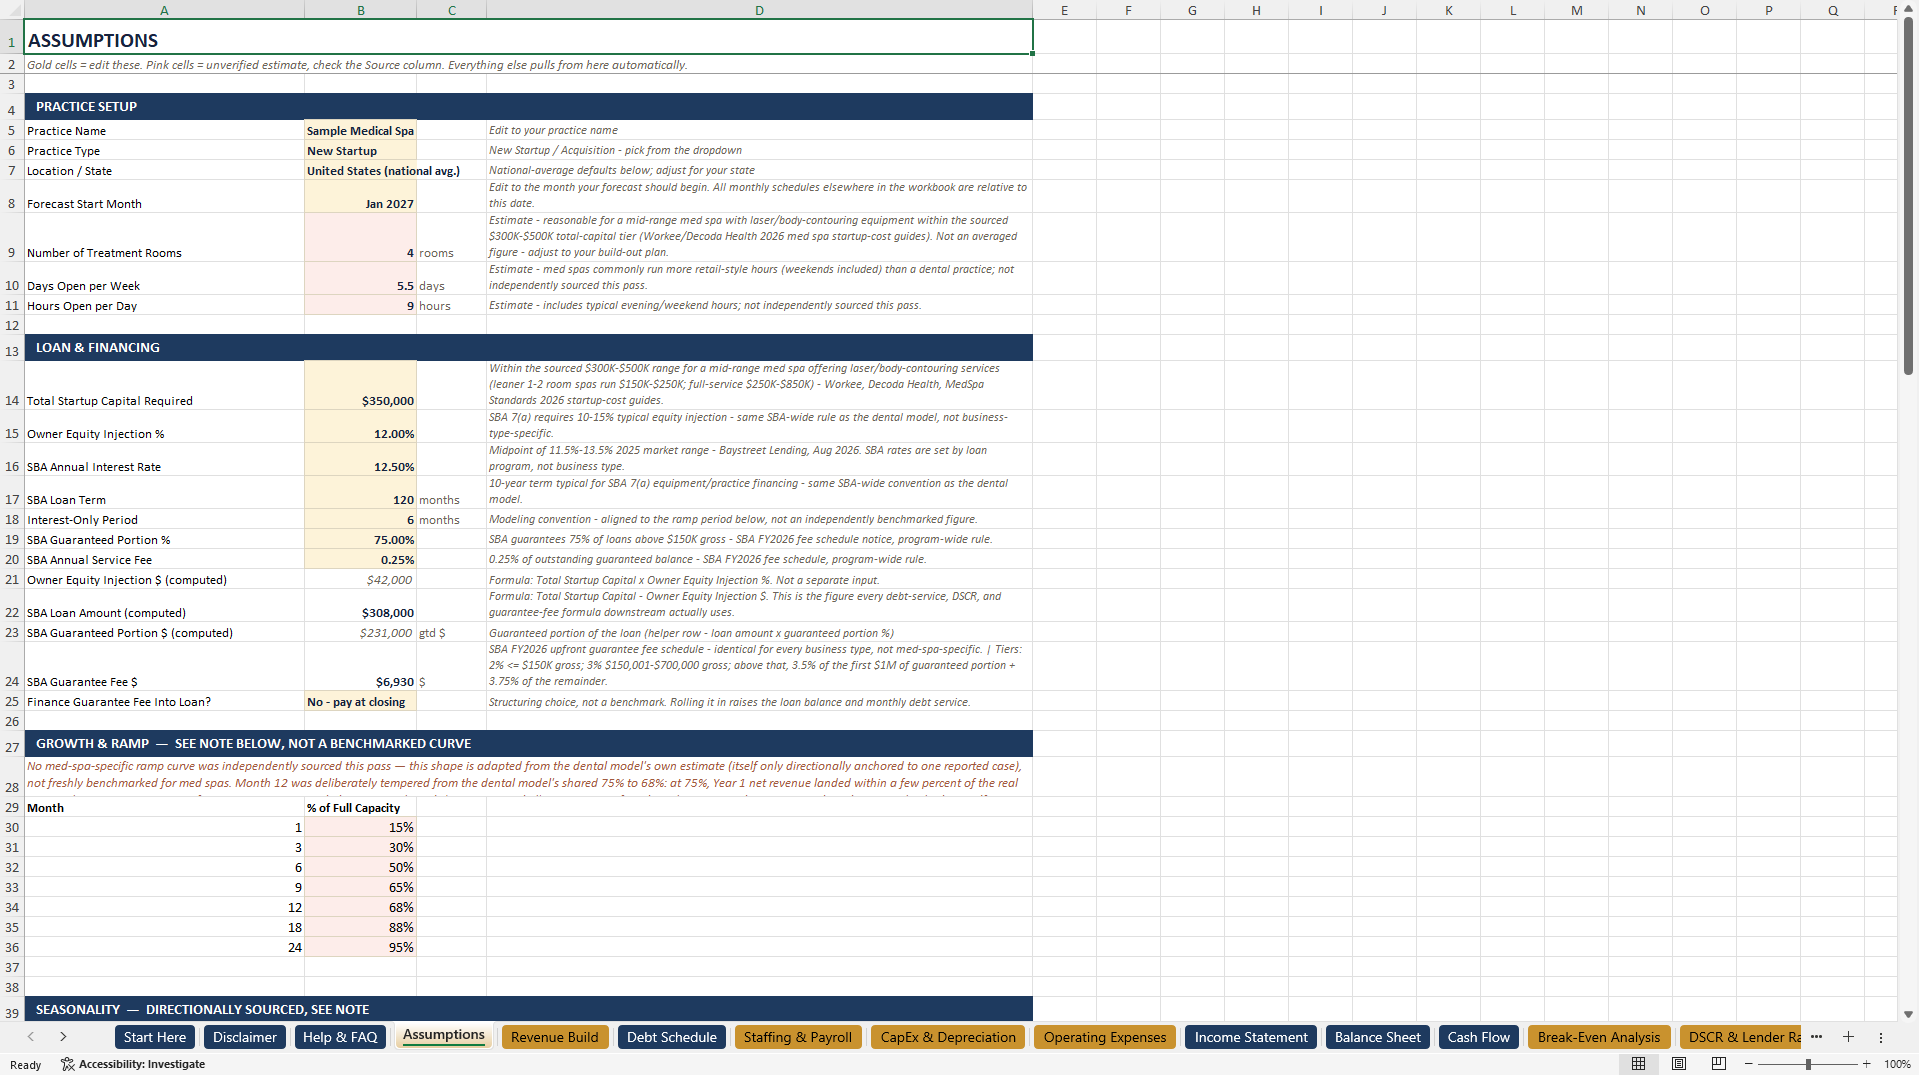Open the Break-Even Analysis tab
1919x1075 pixels.
click(1599, 1037)
